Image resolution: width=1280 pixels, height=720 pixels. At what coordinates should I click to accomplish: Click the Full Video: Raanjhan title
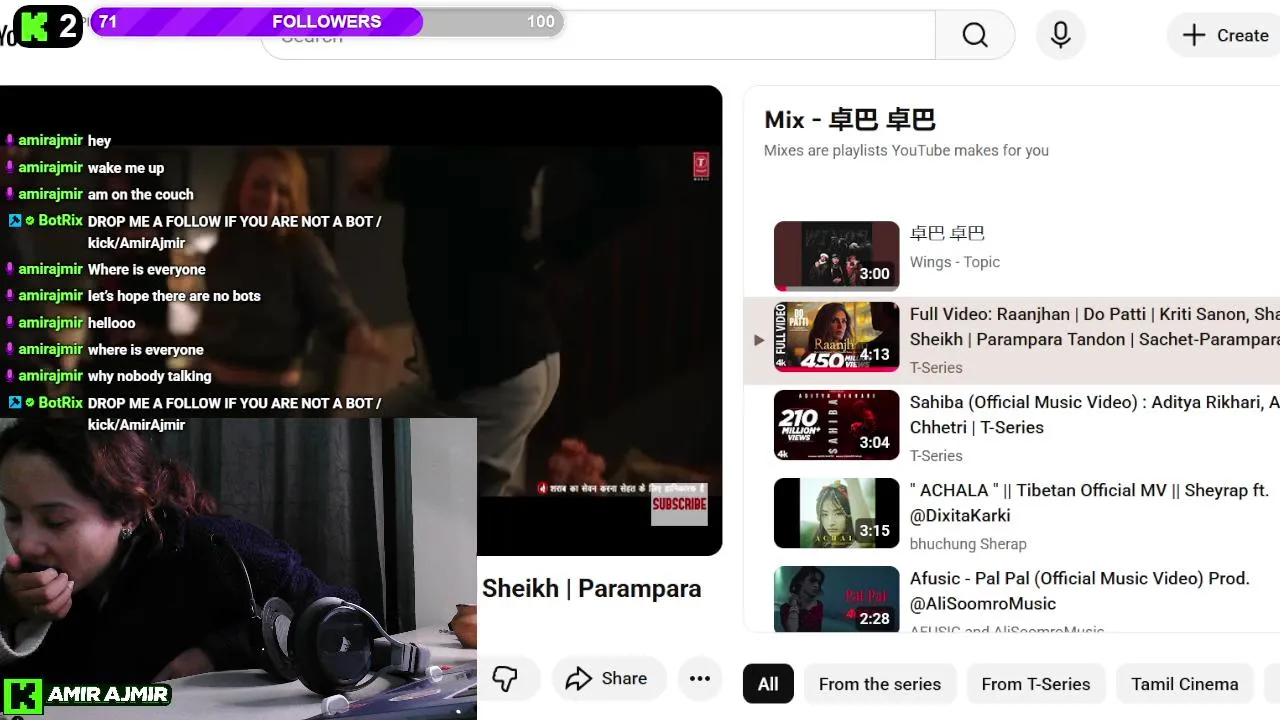point(1094,327)
